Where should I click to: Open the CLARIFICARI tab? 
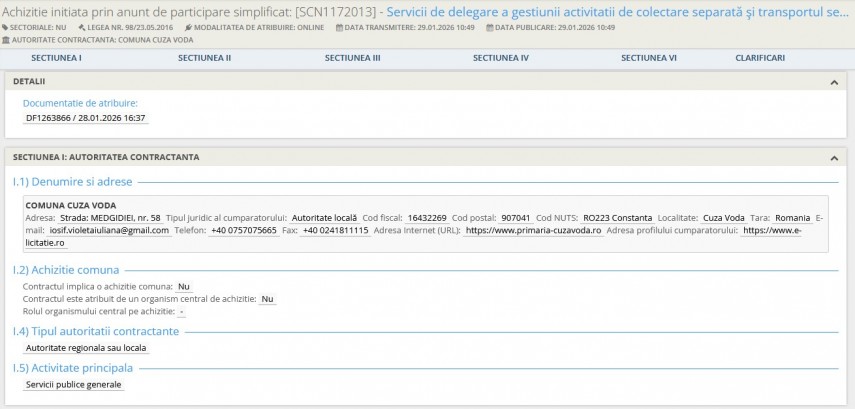click(760, 58)
